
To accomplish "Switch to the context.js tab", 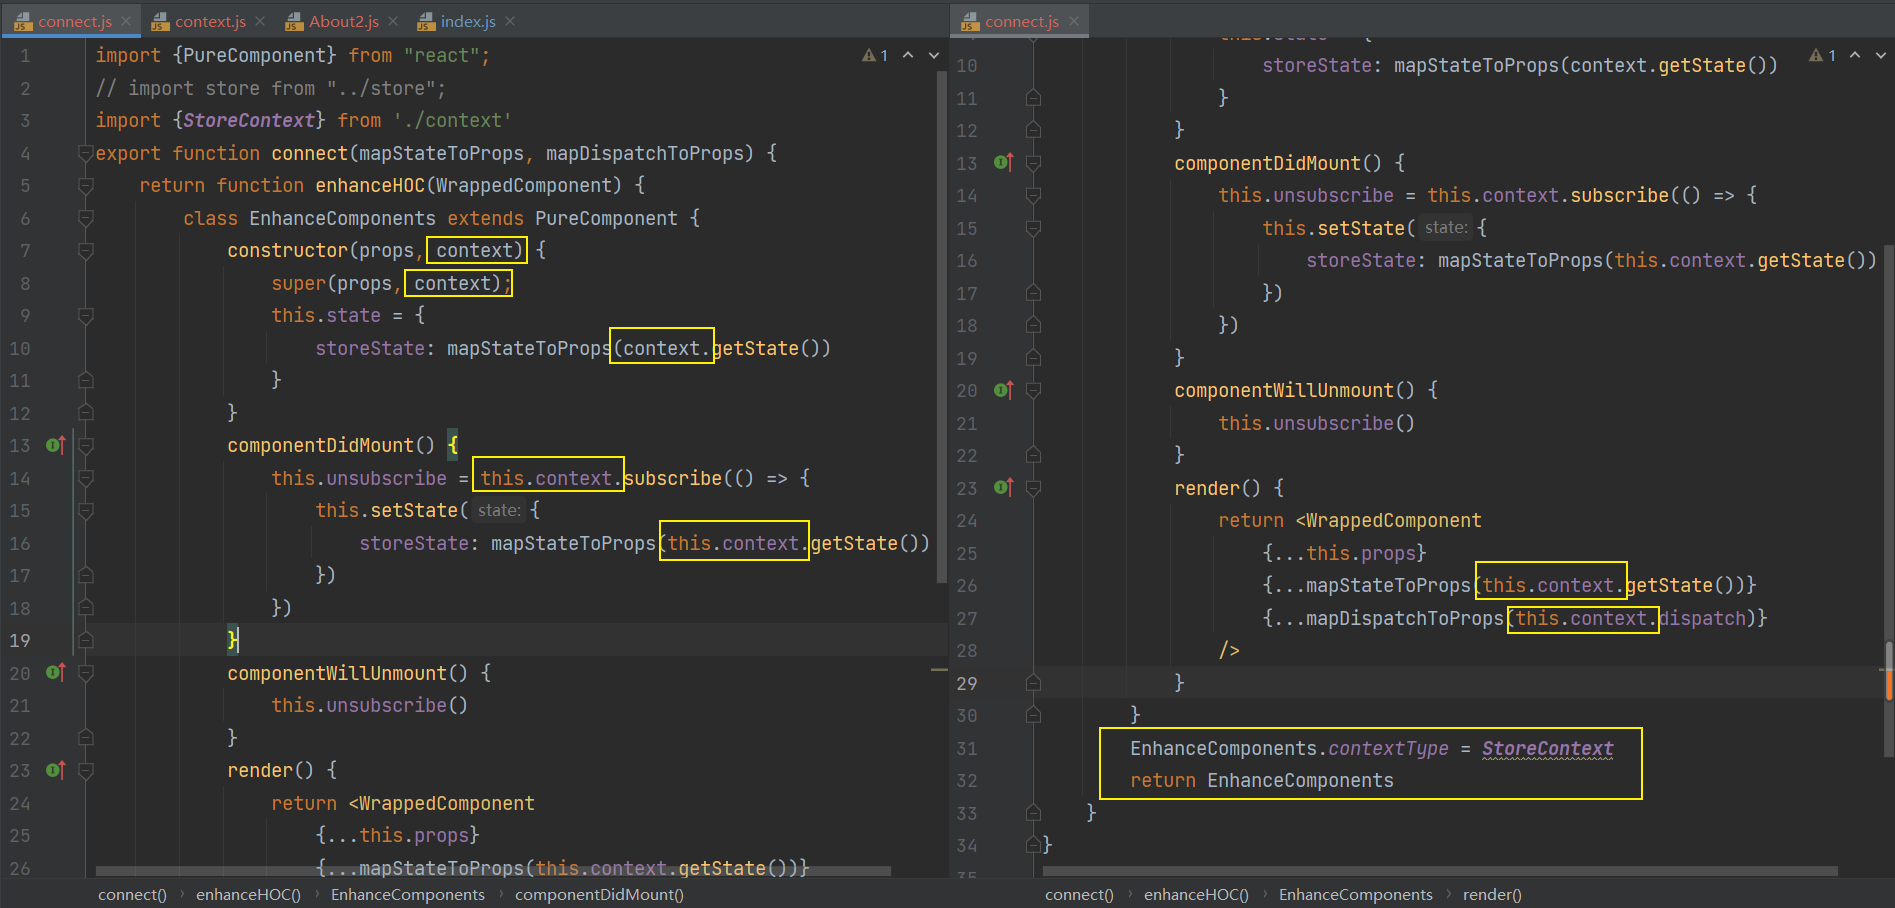I will coord(210,21).
